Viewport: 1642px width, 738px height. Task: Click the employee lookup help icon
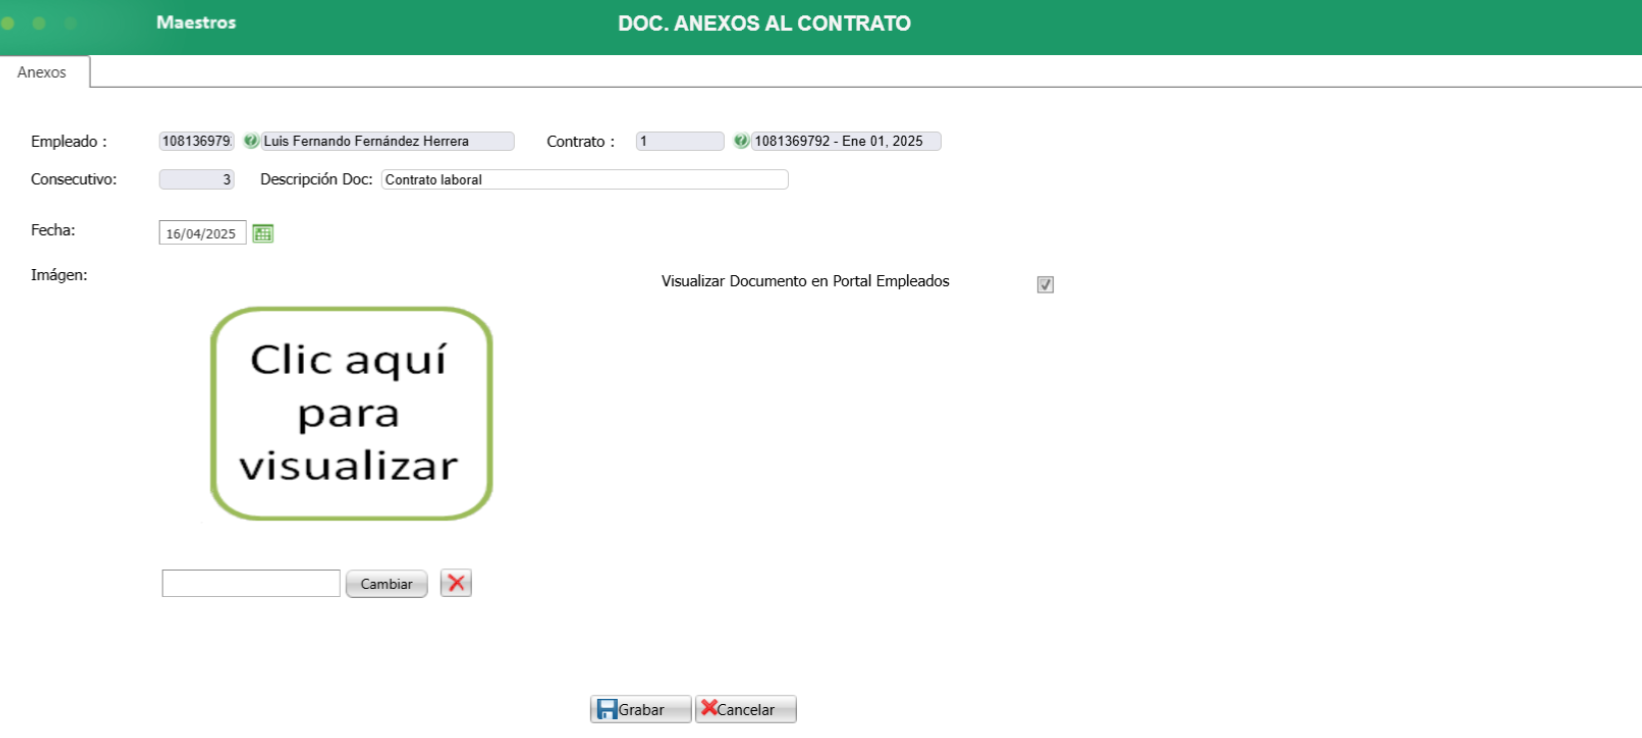(251, 141)
